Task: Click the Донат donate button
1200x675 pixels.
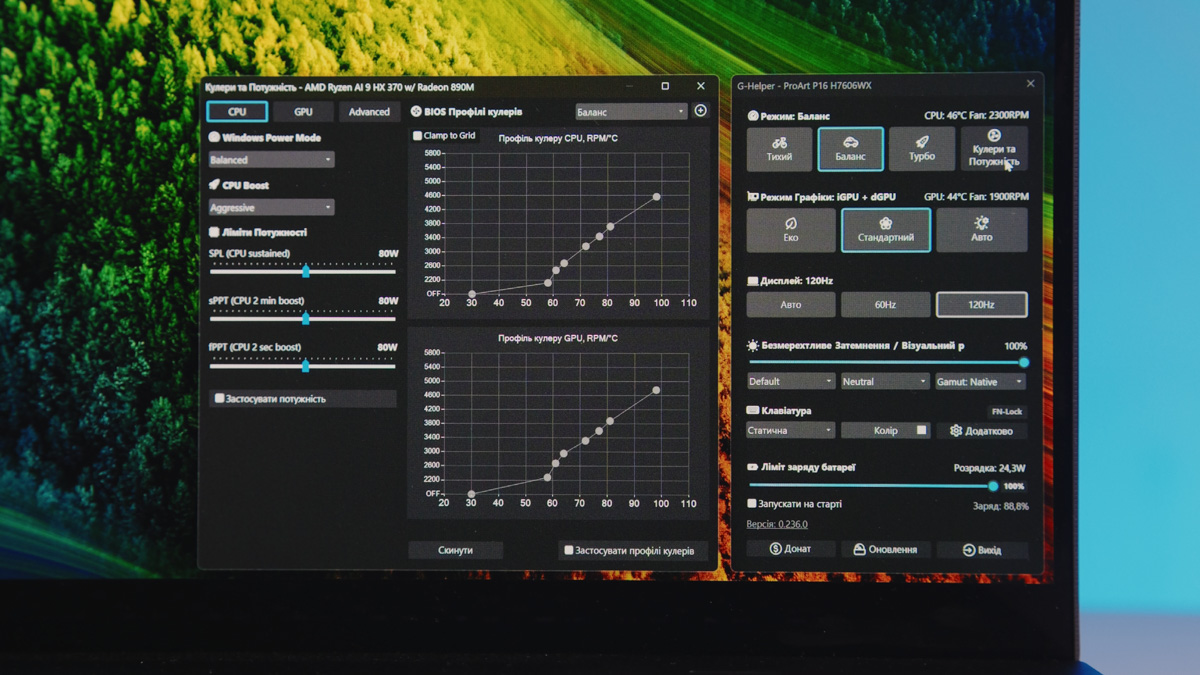Action: pyautogui.click(x=791, y=549)
